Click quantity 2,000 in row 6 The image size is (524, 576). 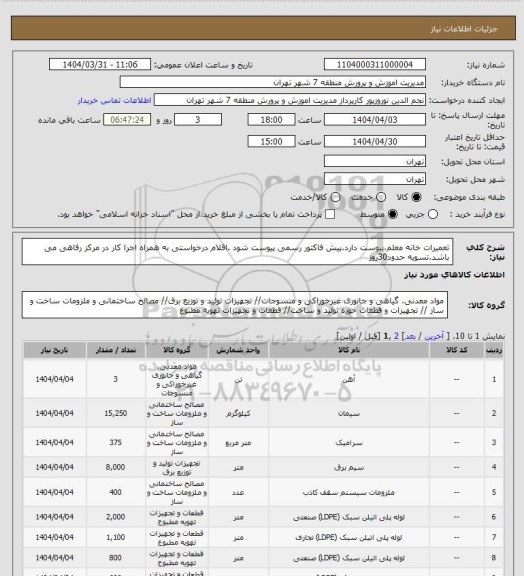coord(116,517)
